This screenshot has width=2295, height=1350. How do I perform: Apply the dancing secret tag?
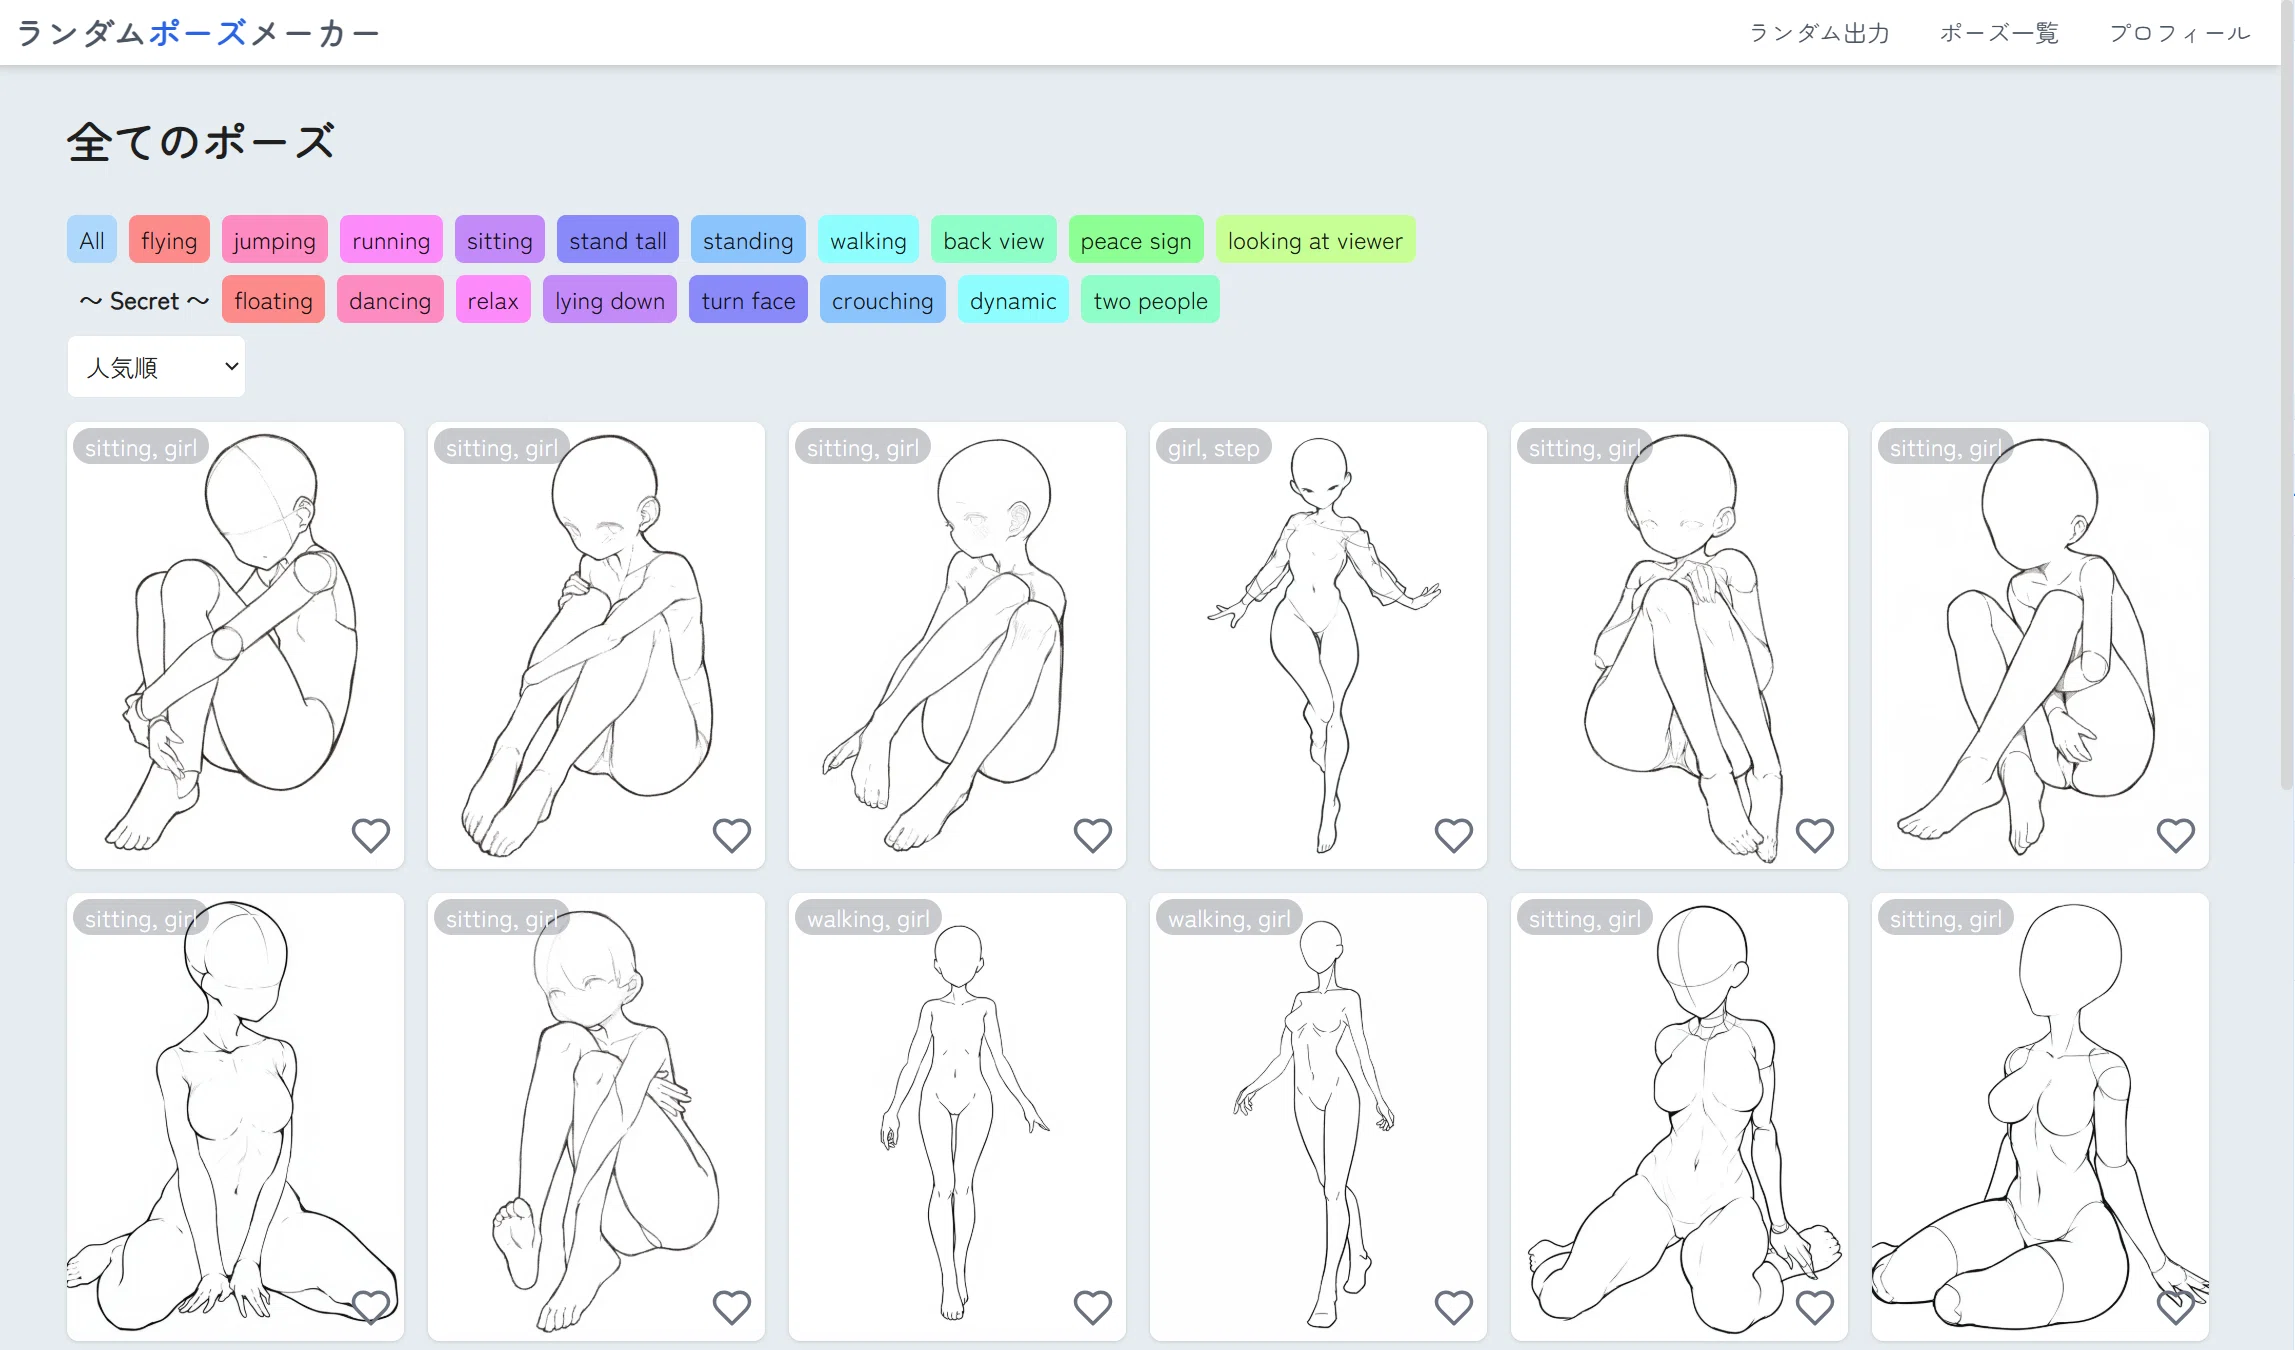click(x=390, y=300)
